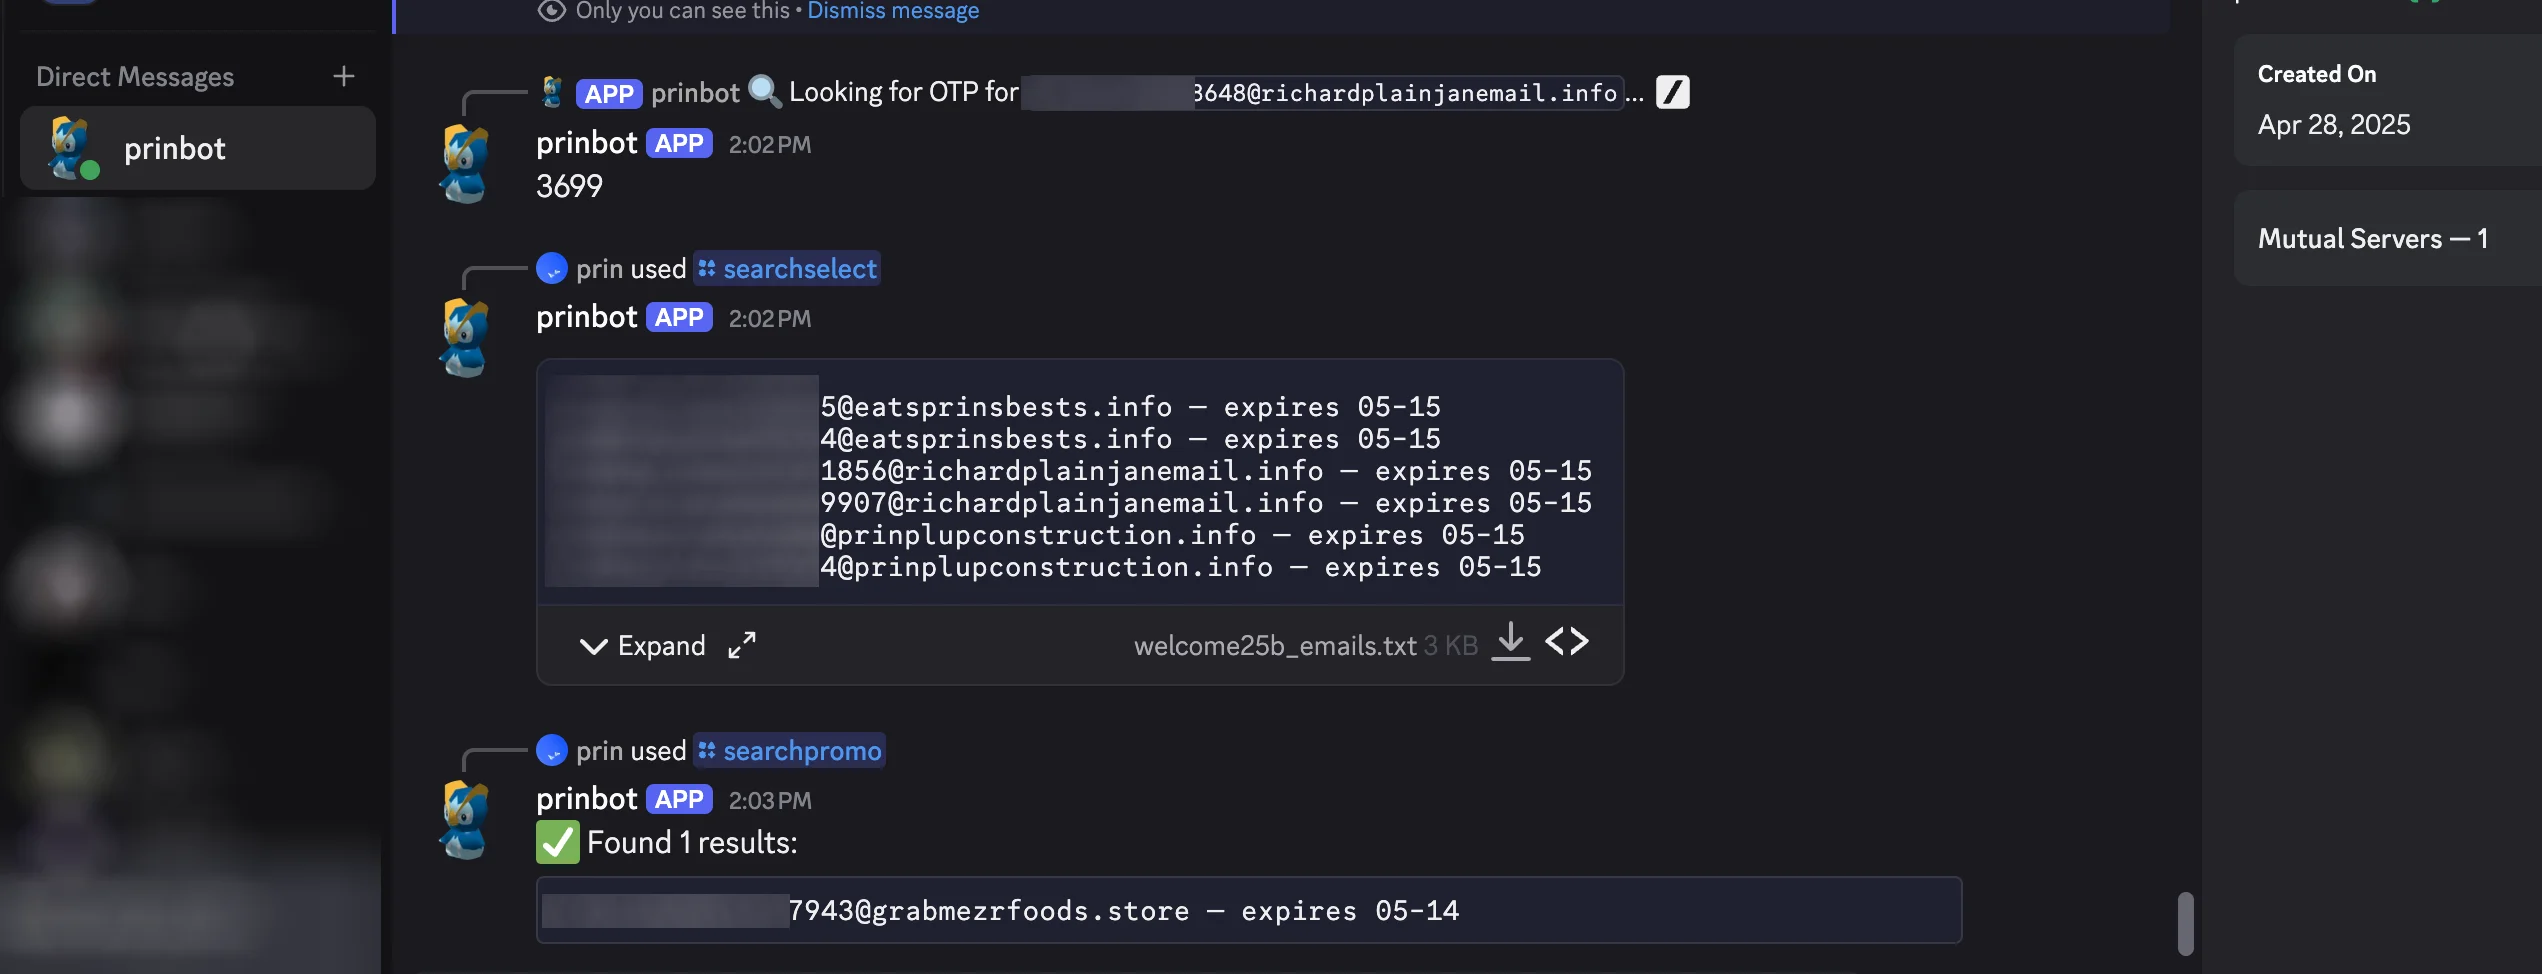
Task: Toggle raw code view for the attachment
Action: click(1566, 642)
